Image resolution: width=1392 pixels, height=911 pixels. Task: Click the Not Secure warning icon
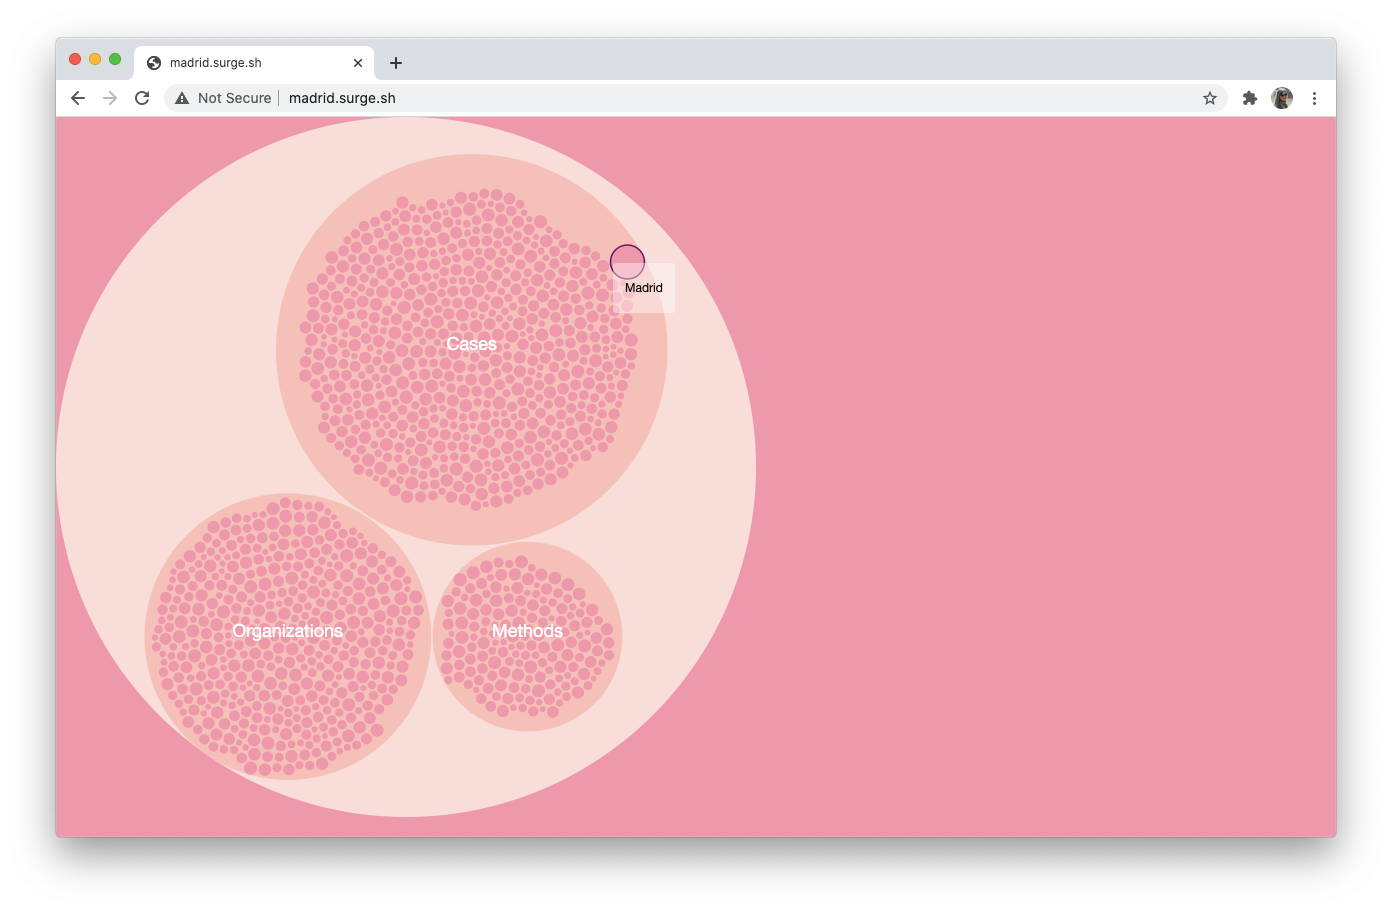coord(182,98)
